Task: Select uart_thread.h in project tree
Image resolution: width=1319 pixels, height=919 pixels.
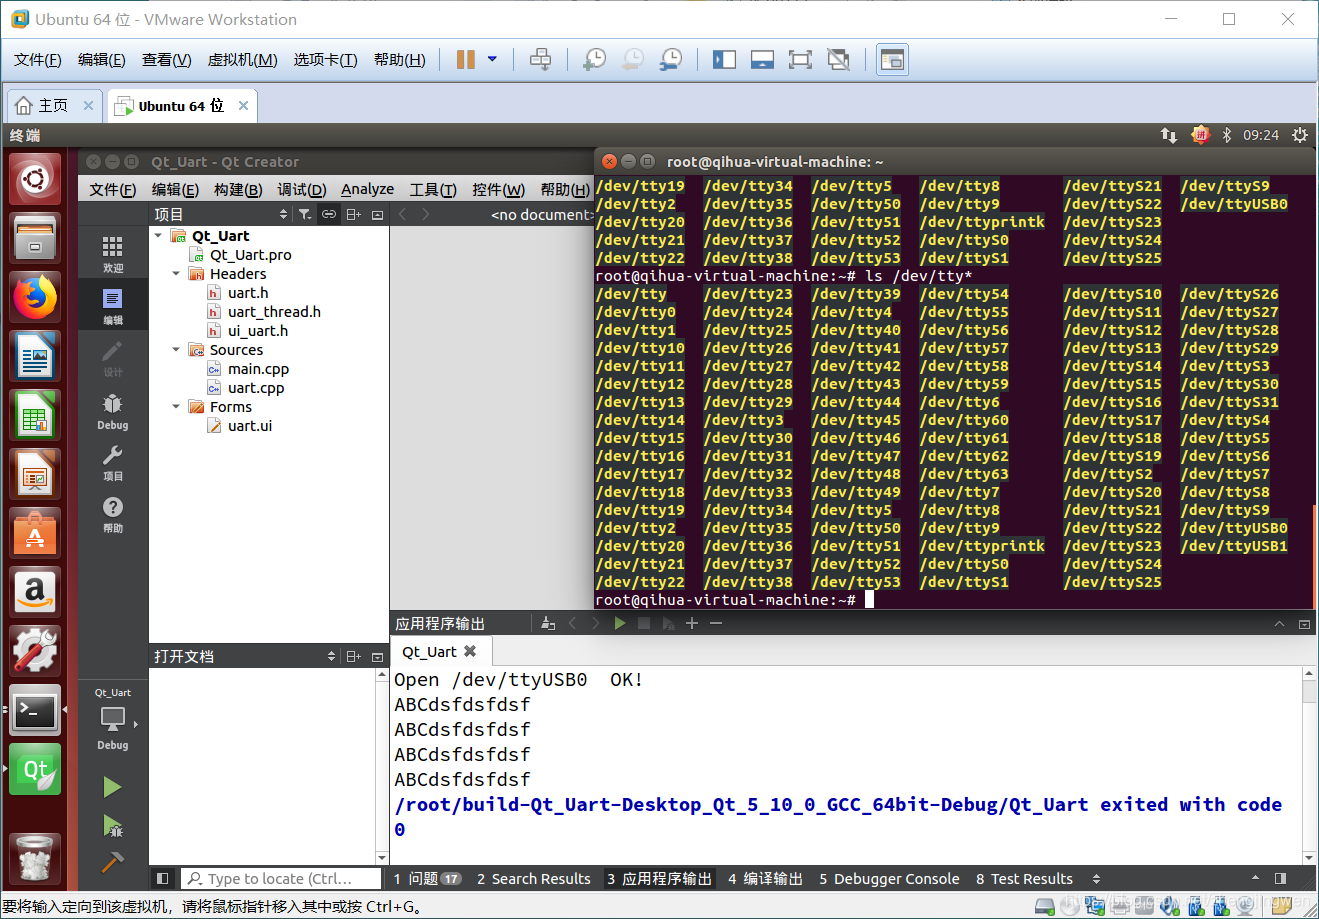Action: 274,312
